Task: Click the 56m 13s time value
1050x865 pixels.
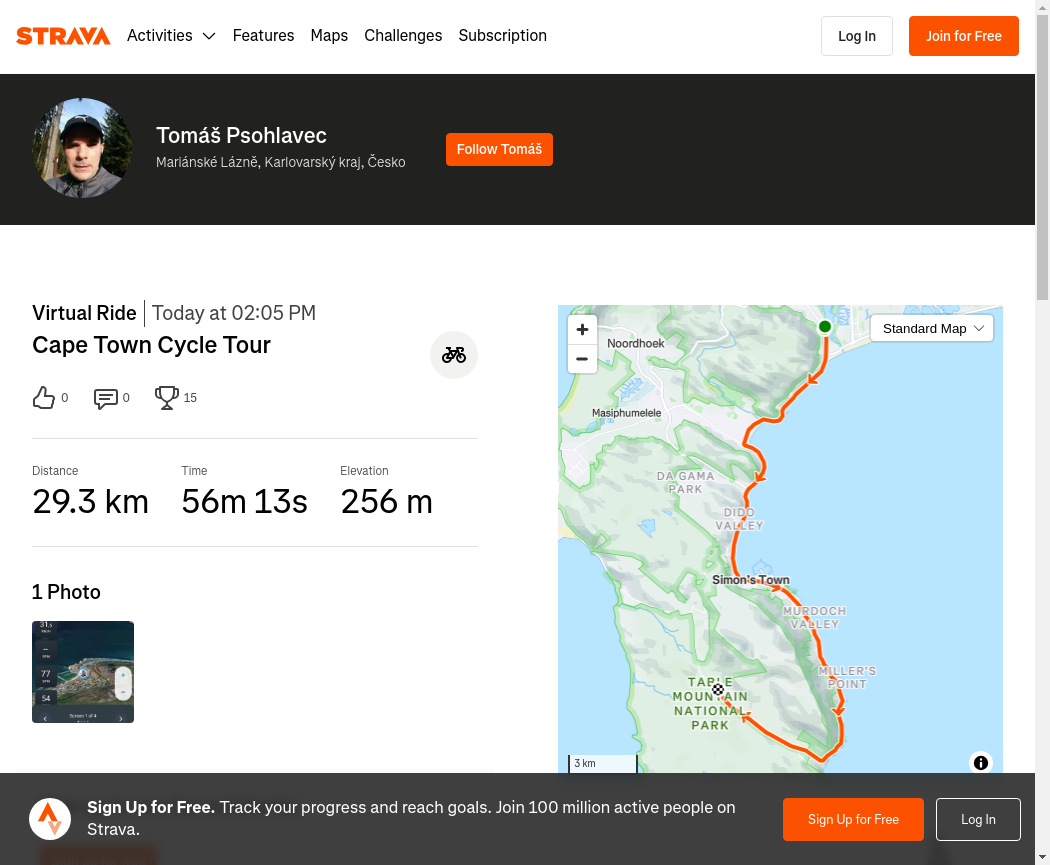Action: [x=244, y=501]
